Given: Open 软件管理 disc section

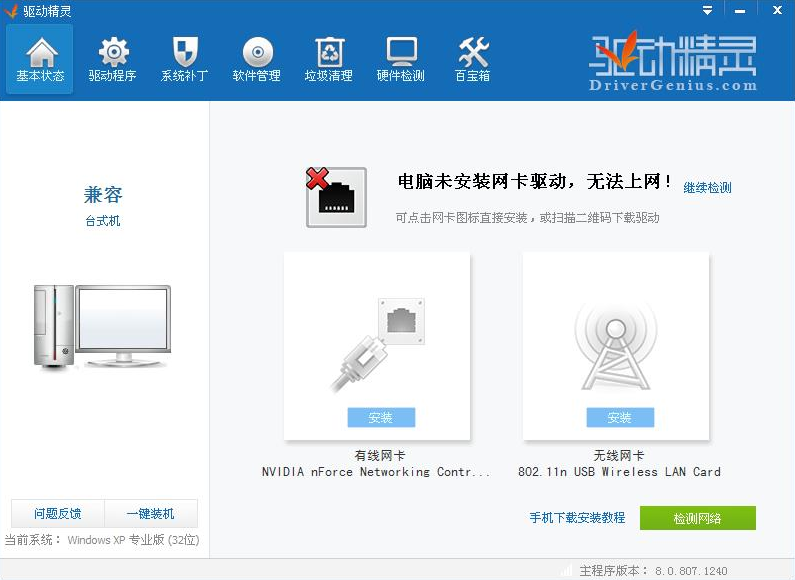Looking at the screenshot, I should pyautogui.click(x=257, y=59).
